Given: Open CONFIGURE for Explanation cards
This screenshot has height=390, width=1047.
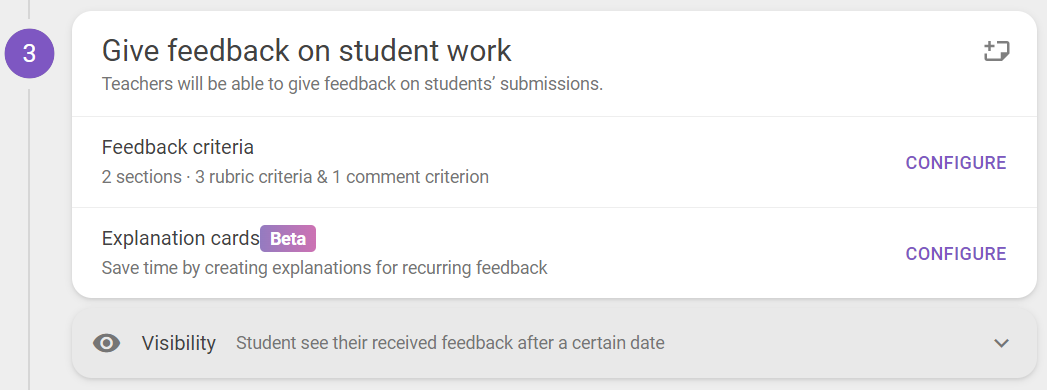Looking at the screenshot, I should (956, 254).
